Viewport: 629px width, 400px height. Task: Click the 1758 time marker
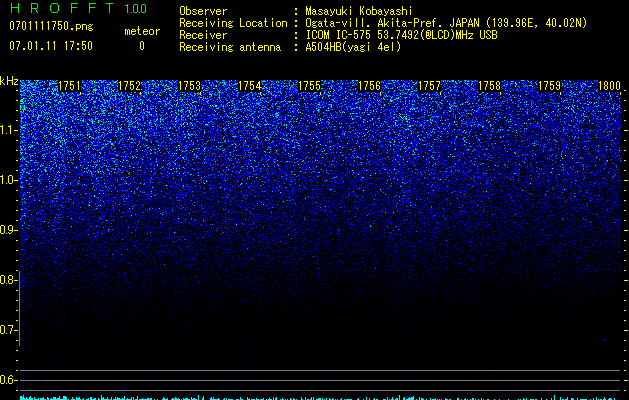(489, 86)
